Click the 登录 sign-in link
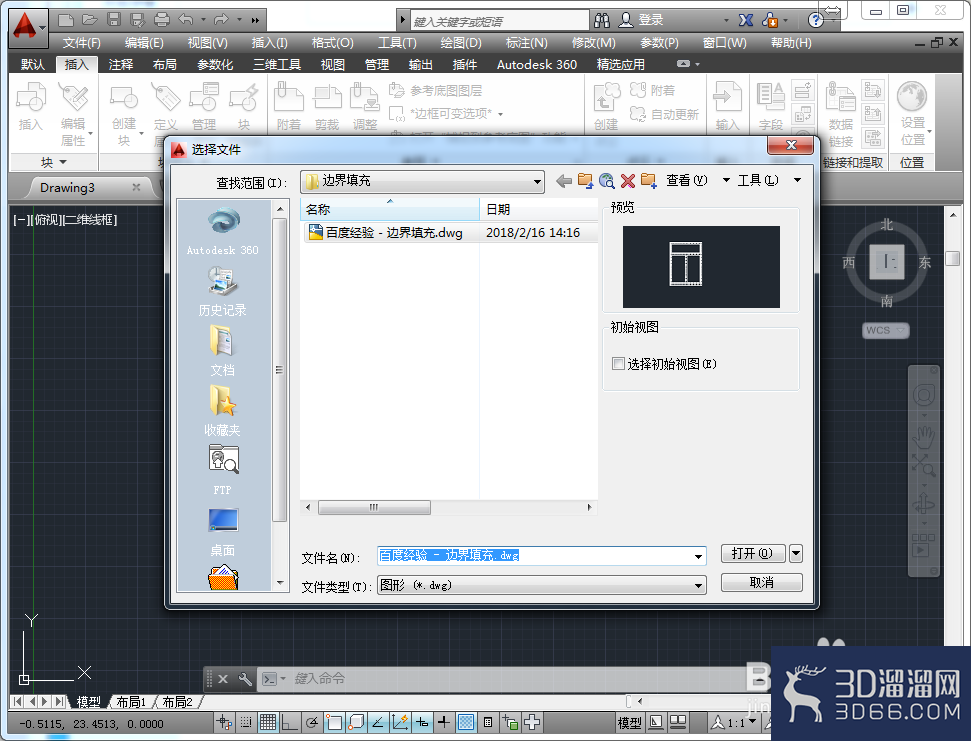This screenshot has width=971, height=741. (x=651, y=20)
